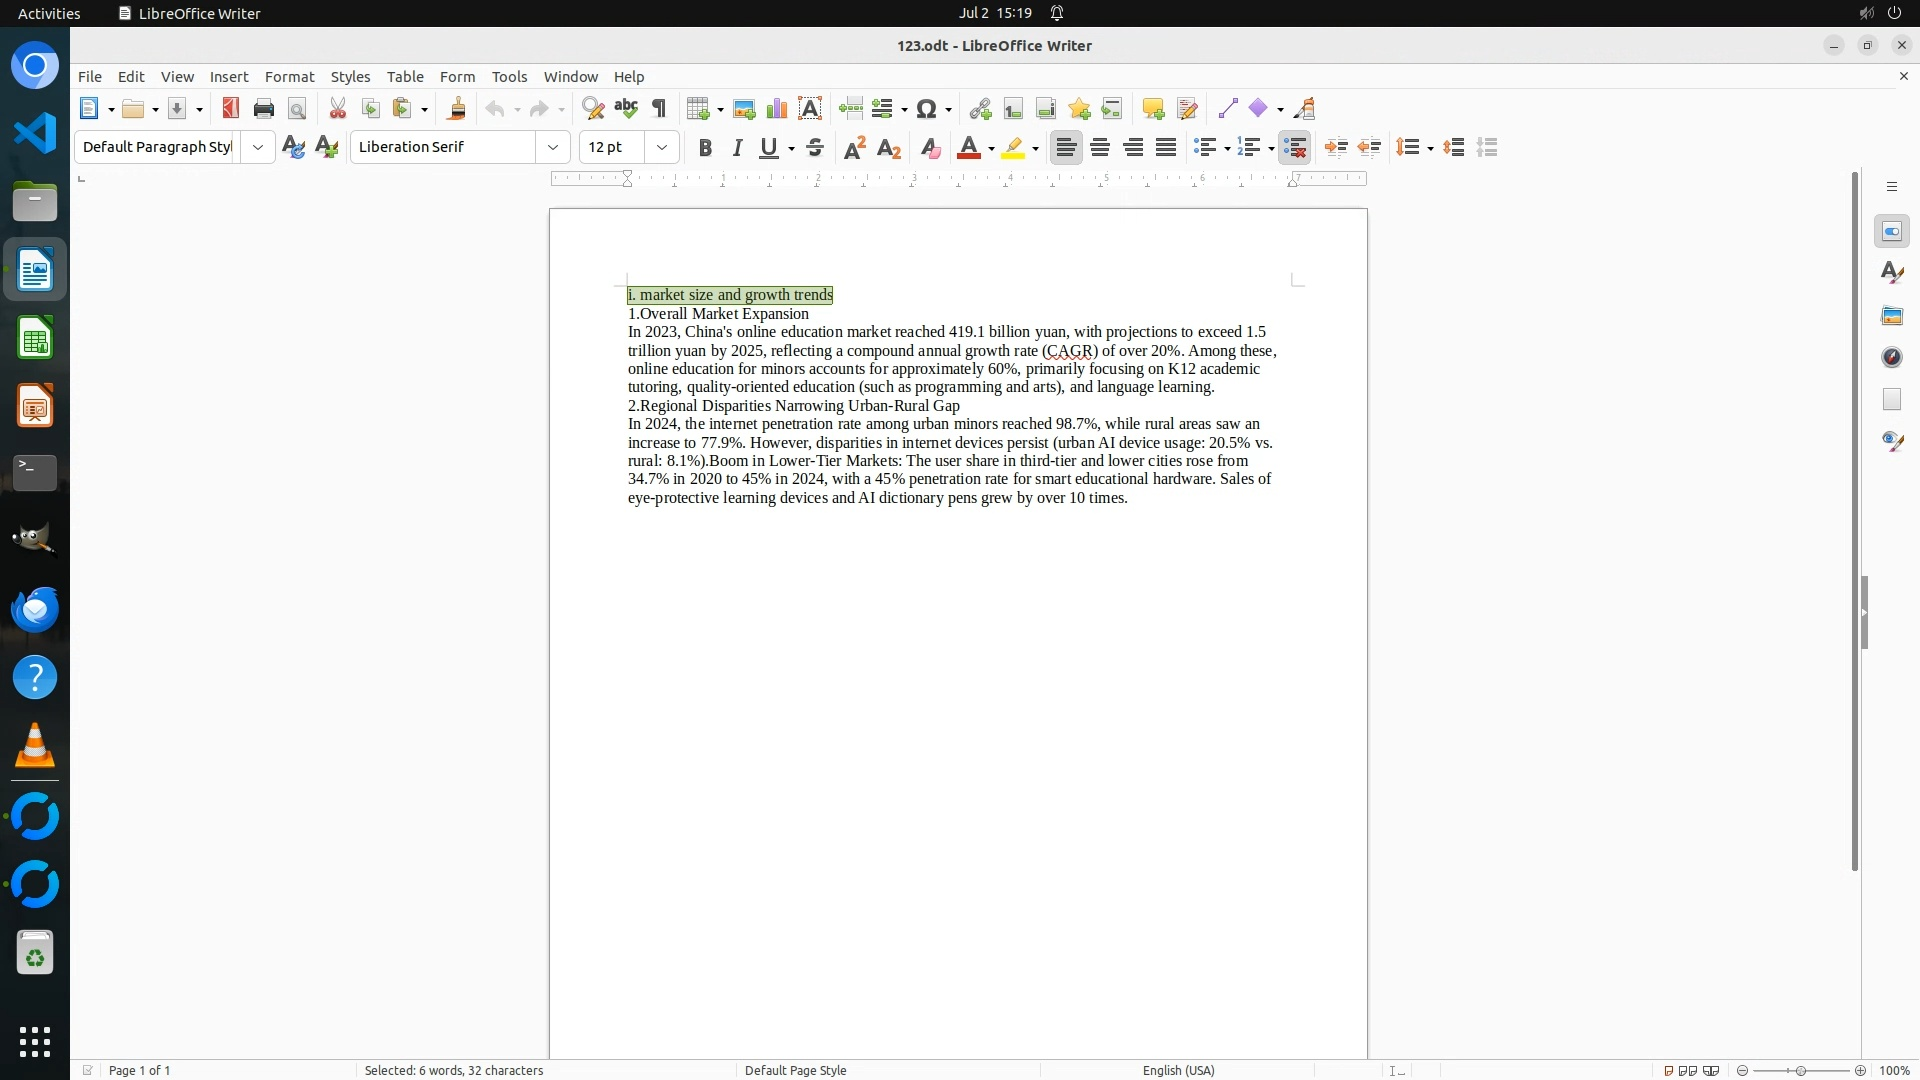Click Default Page Style in status bar
The width and height of the screenshot is (1920, 1080).
795,1070
